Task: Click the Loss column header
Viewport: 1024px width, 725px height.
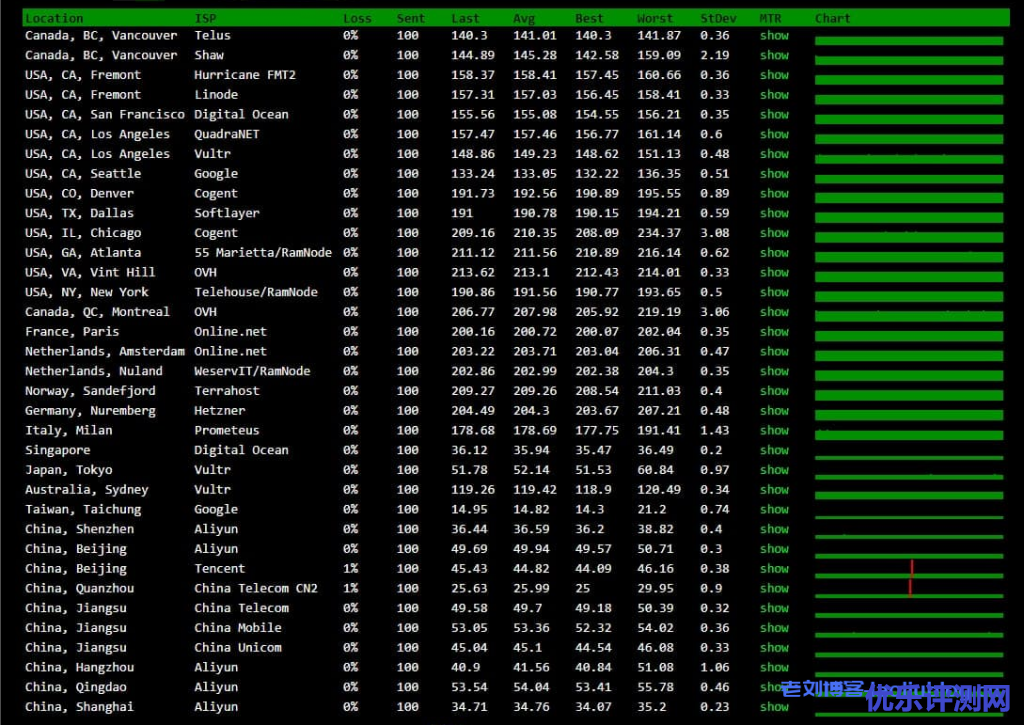Action: (x=357, y=18)
